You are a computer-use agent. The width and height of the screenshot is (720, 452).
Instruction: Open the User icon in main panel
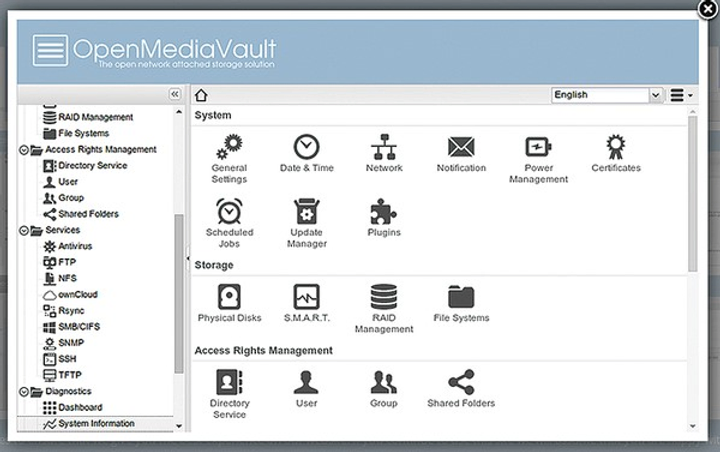pyautogui.click(x=306, y=389)
